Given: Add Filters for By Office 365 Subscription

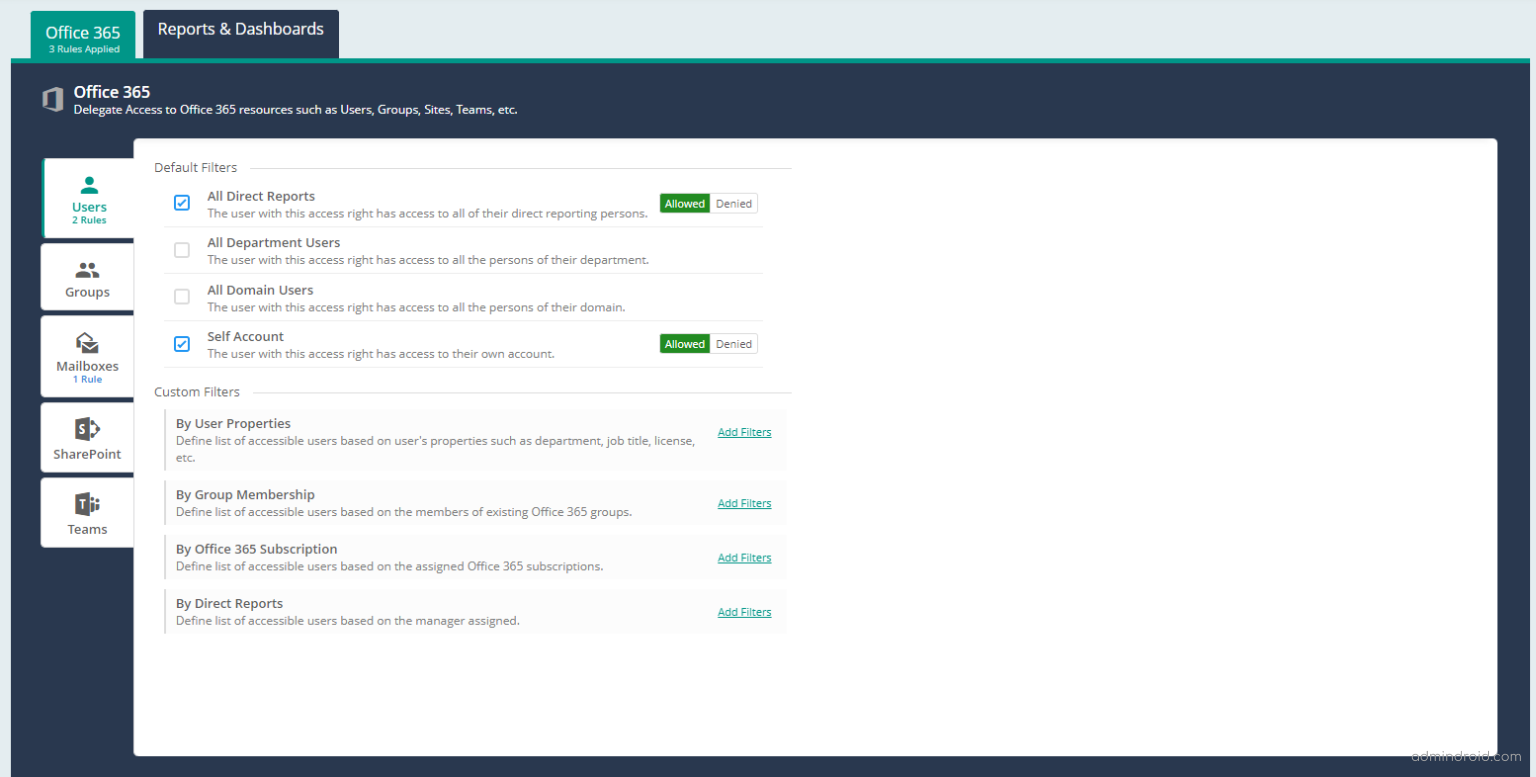Looking at the screenshot, I should pyautogui.click(x=744, y=557).
